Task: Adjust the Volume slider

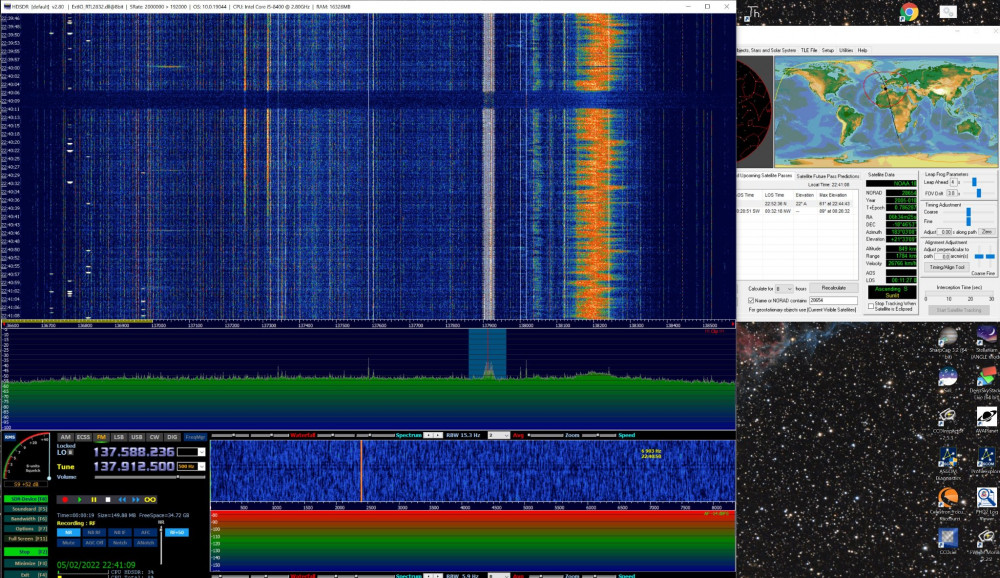Action: point(150,477)
